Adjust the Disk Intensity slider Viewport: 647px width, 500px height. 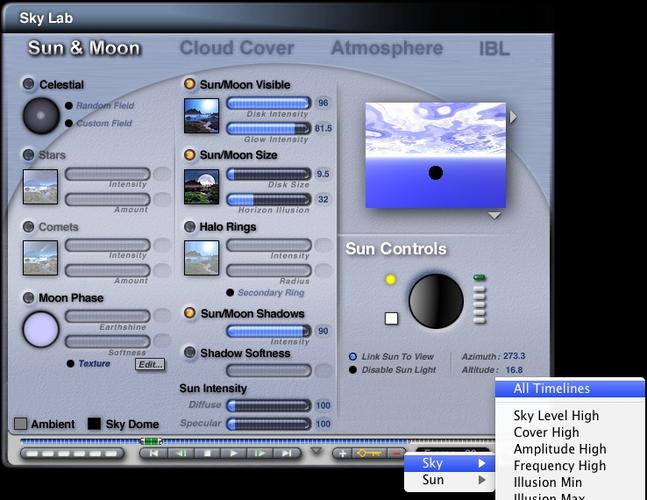click(x=269, y=103)
